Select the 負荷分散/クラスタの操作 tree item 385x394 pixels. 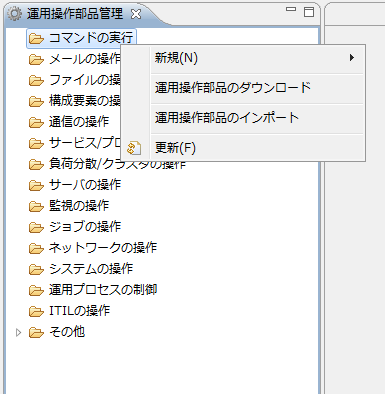point(117,165)
